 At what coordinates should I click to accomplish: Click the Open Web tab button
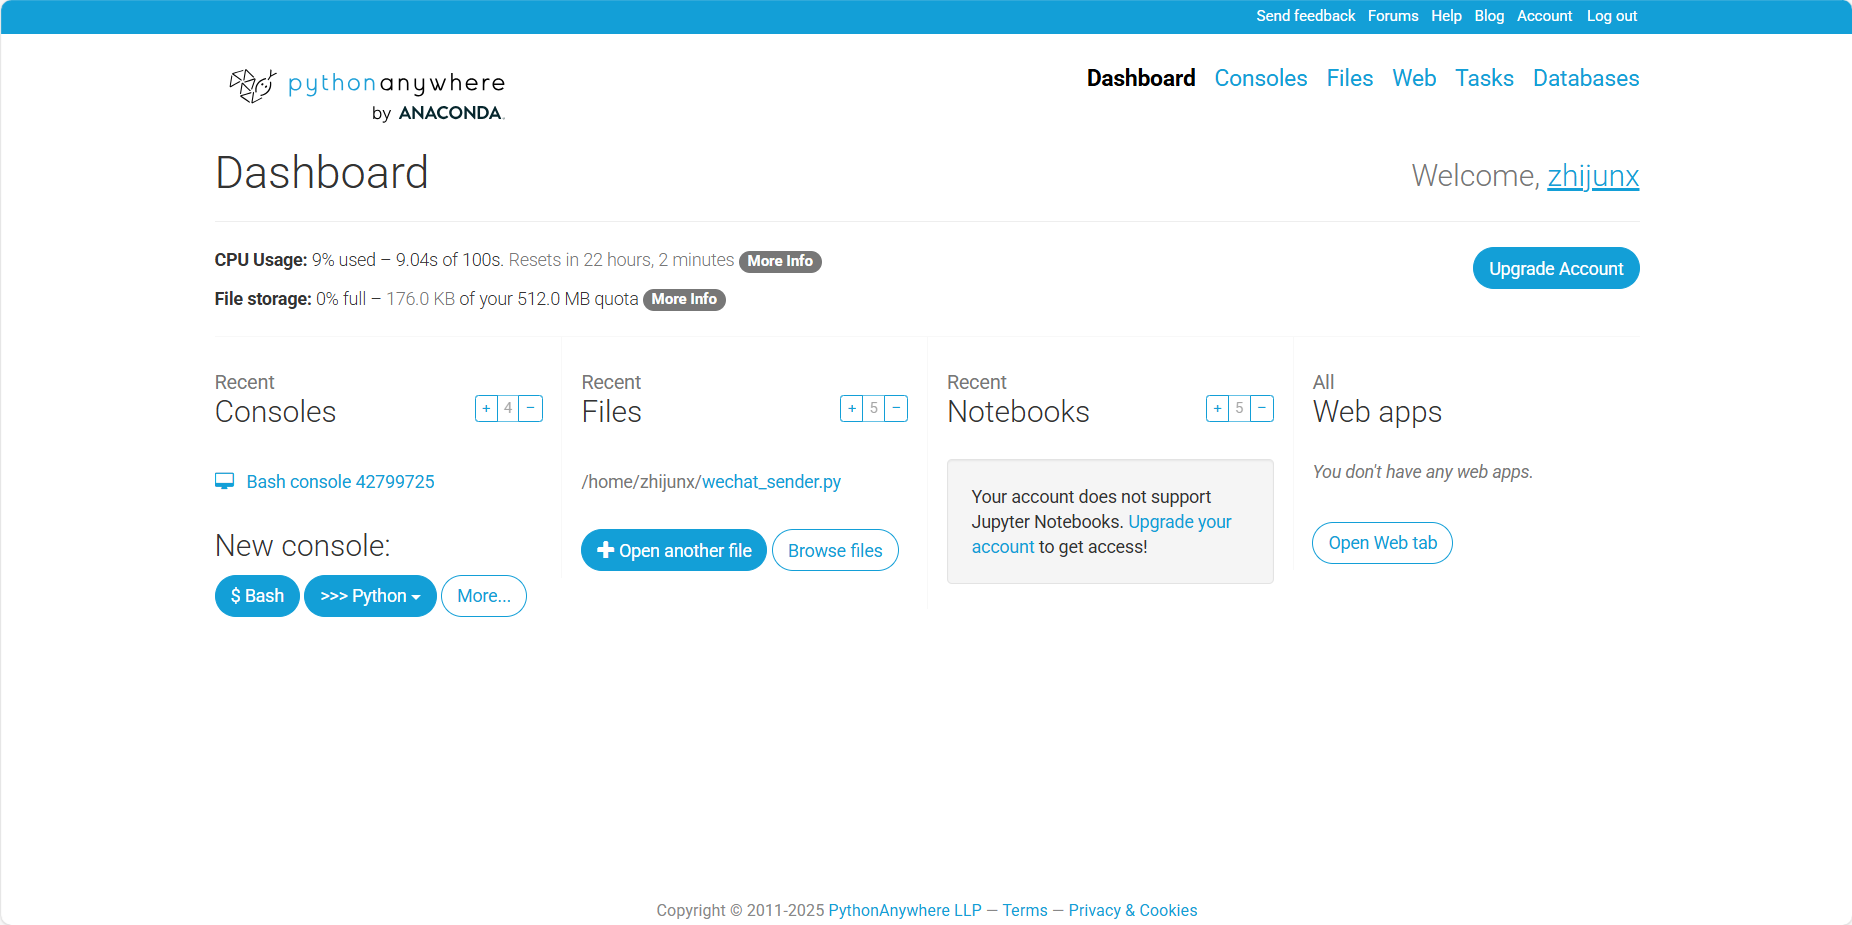point(1382,543)
